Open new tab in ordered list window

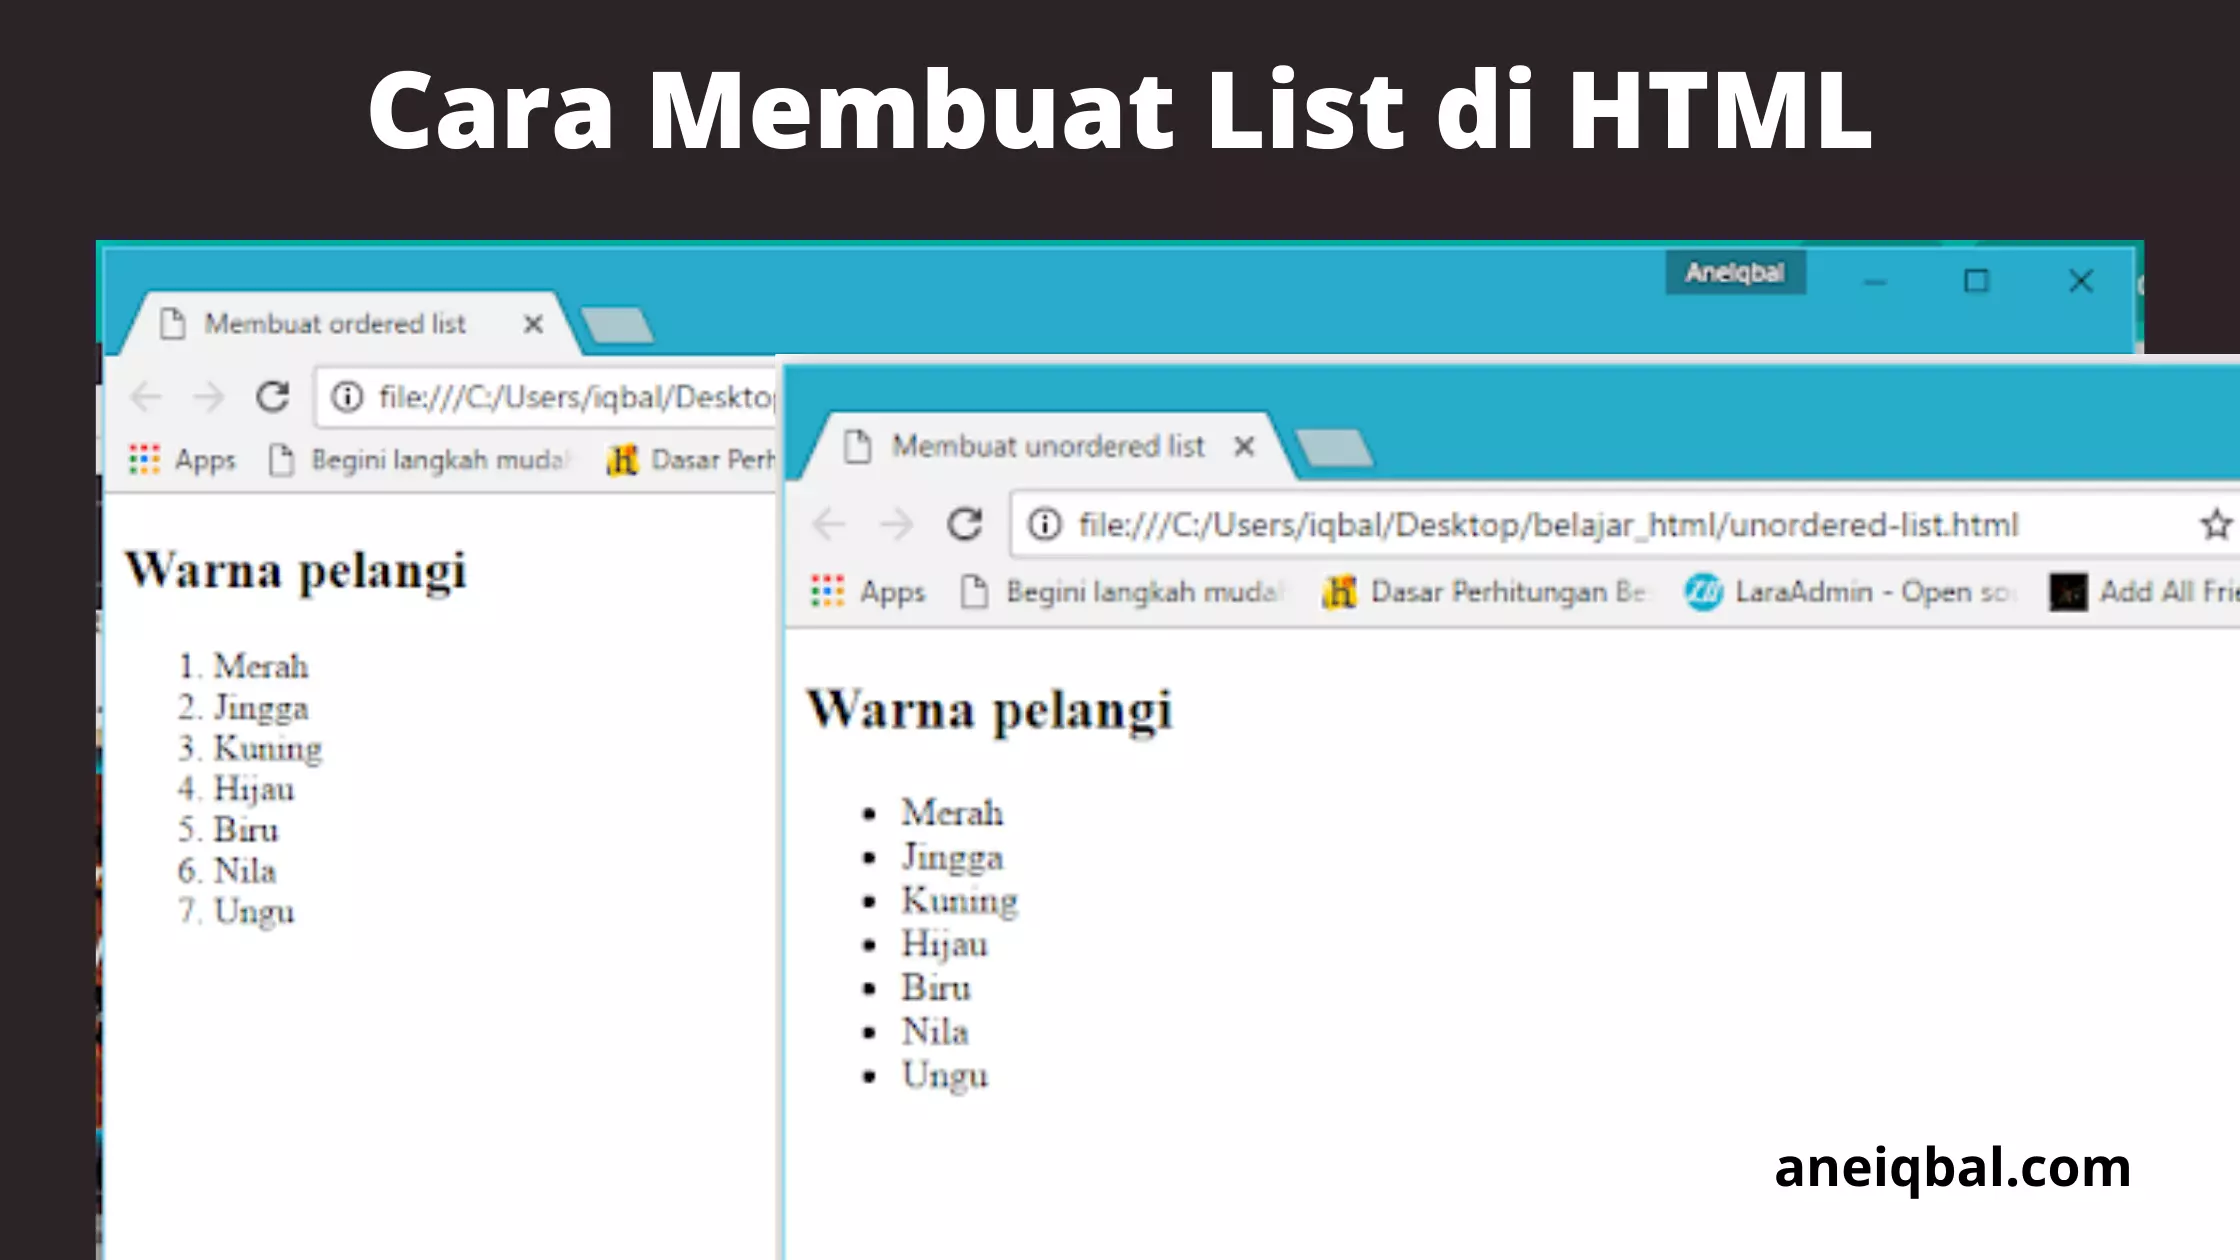click(617, 326)
